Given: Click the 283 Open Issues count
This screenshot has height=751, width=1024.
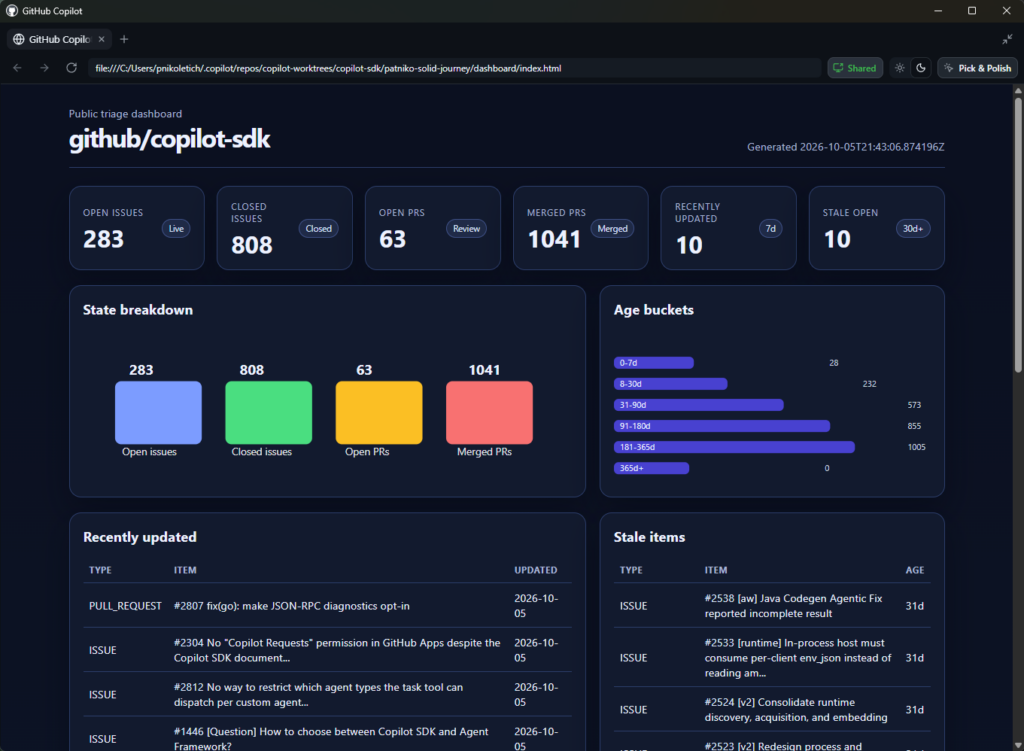Looking at the screenshot, I should tap(103, 239).
